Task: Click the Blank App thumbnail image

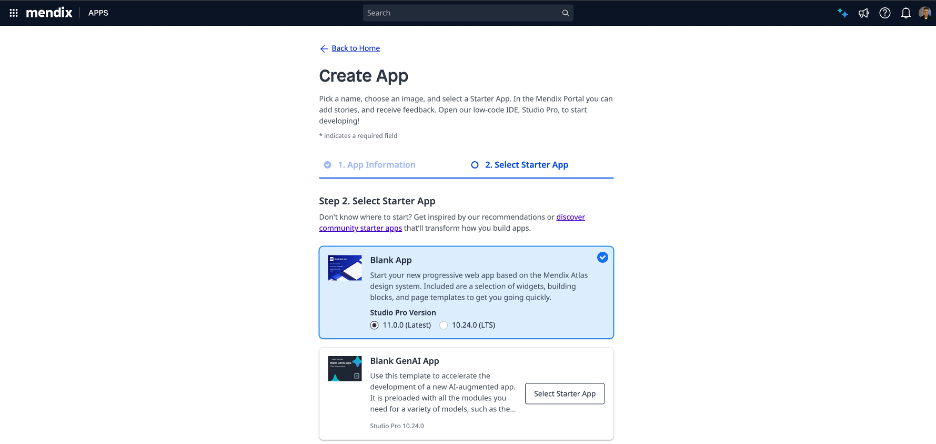Action: pos(345,268)
